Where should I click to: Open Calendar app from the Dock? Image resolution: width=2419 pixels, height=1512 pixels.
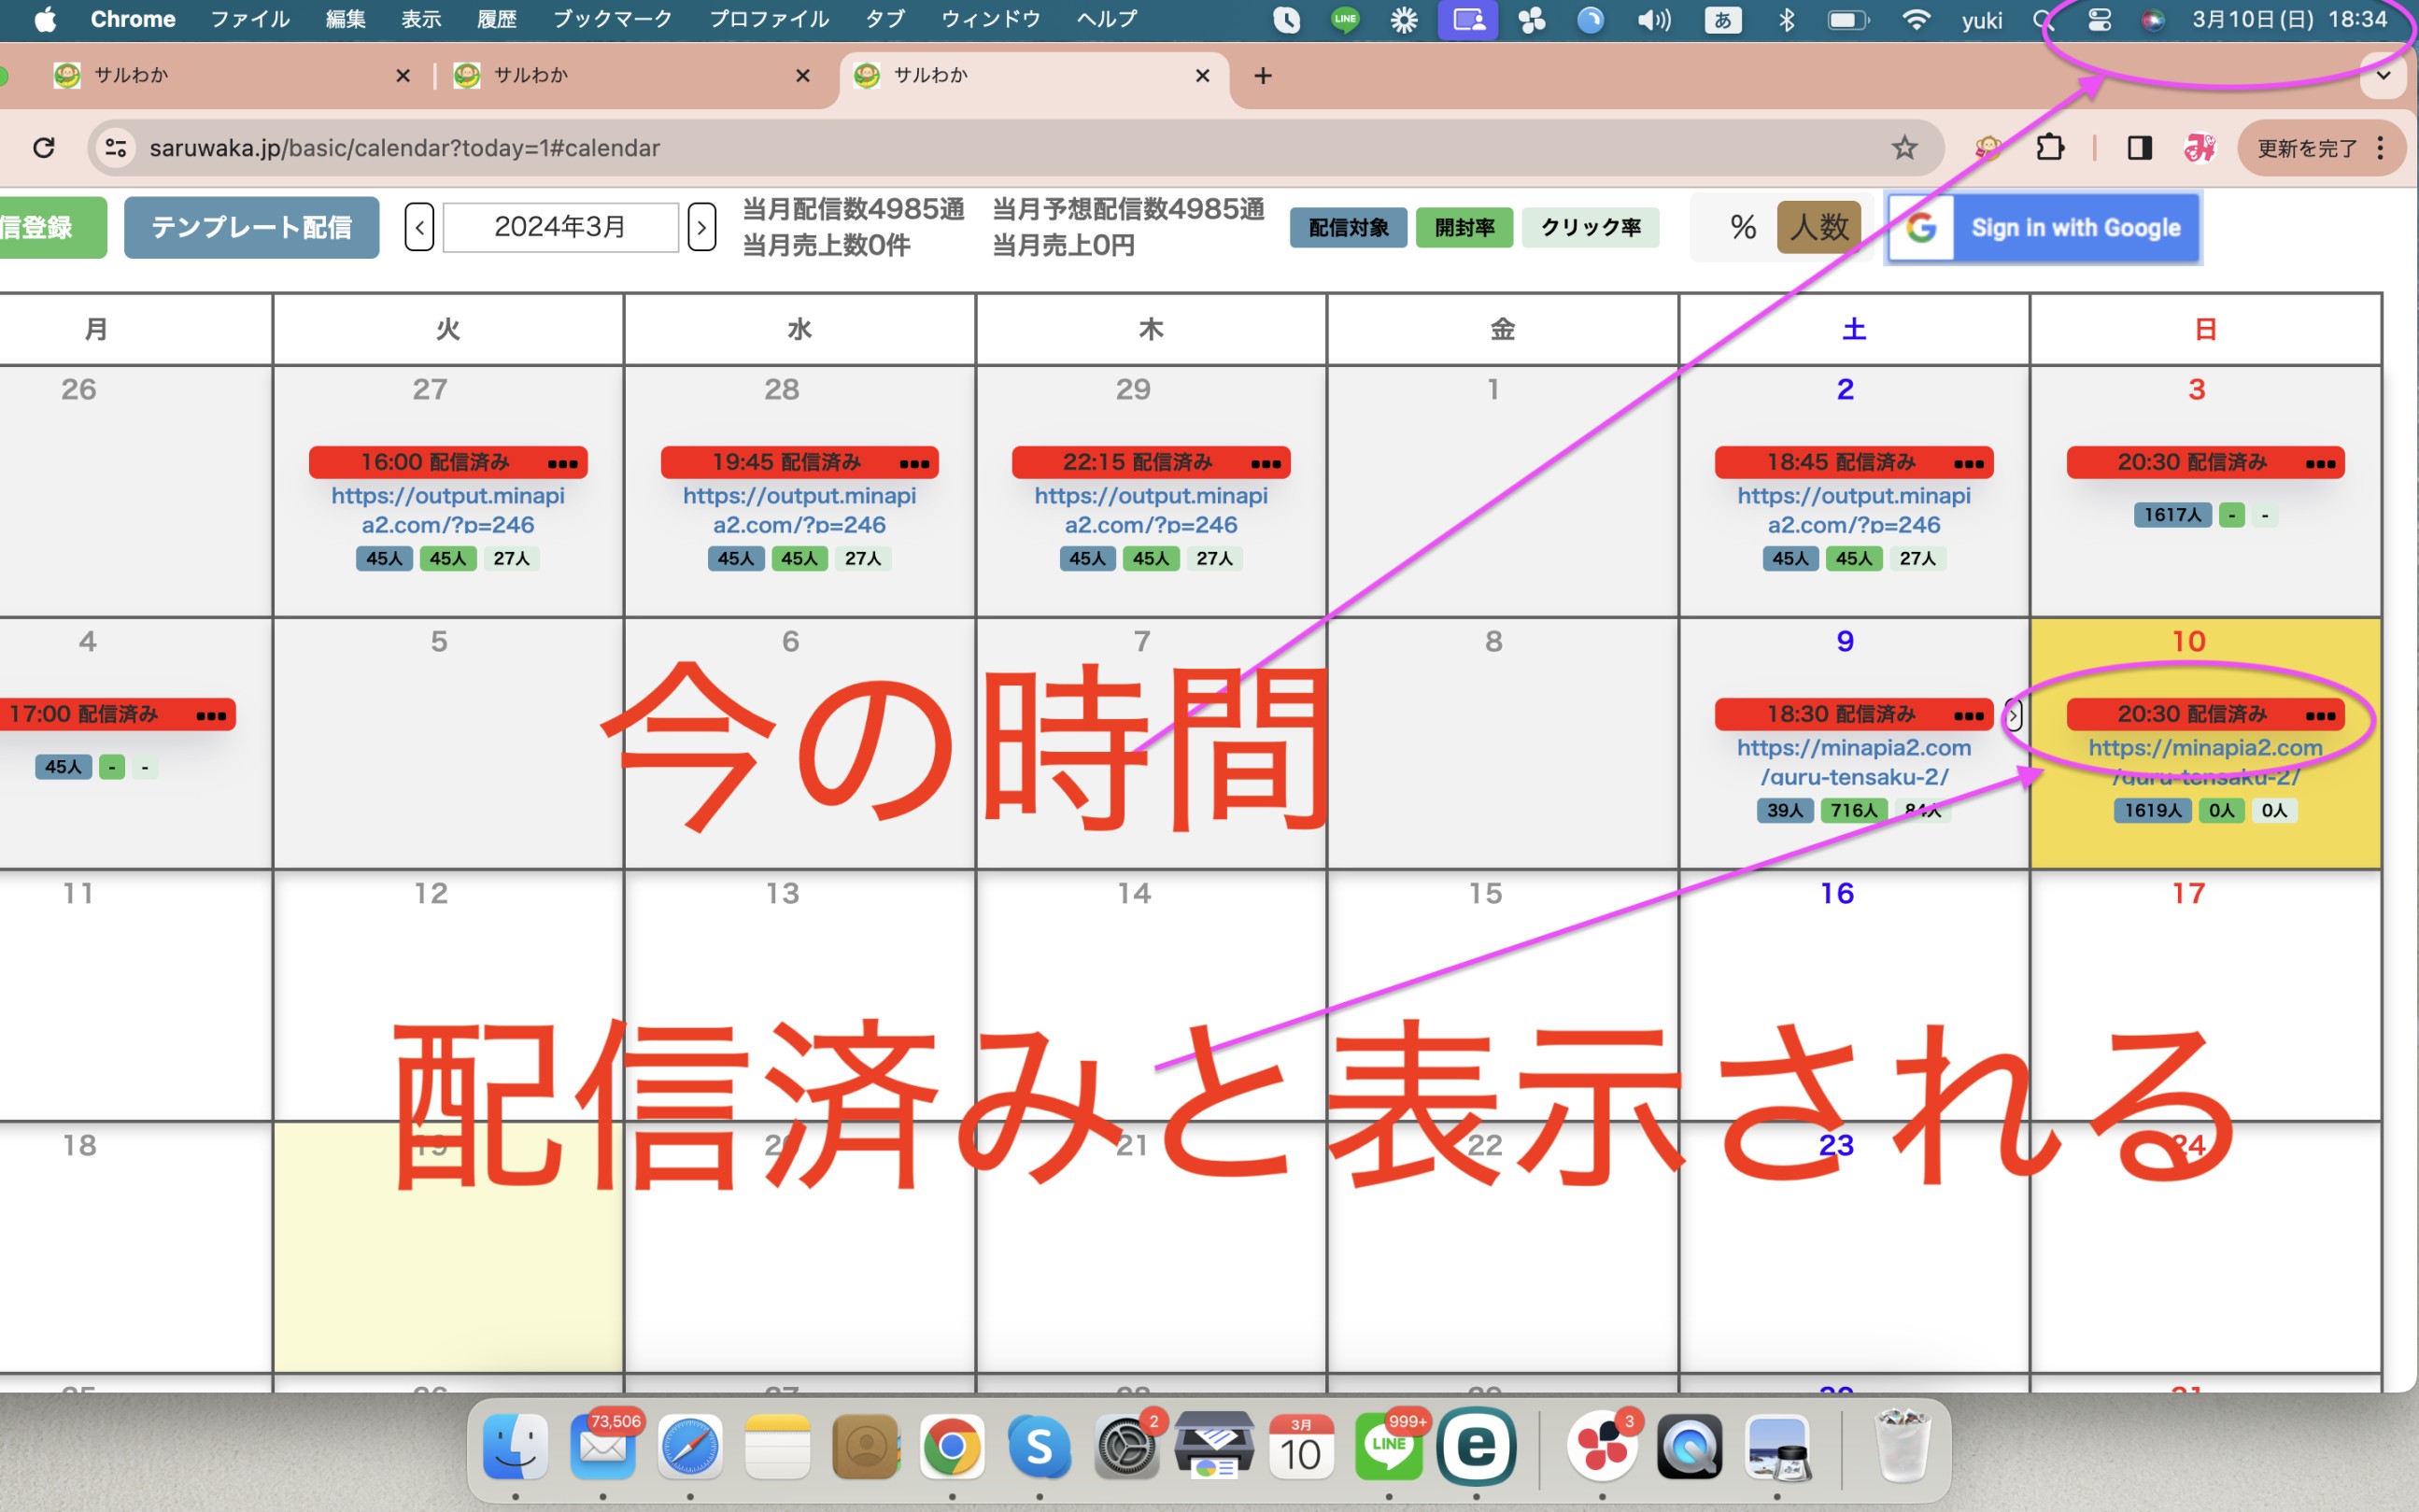(1301, 1447)
